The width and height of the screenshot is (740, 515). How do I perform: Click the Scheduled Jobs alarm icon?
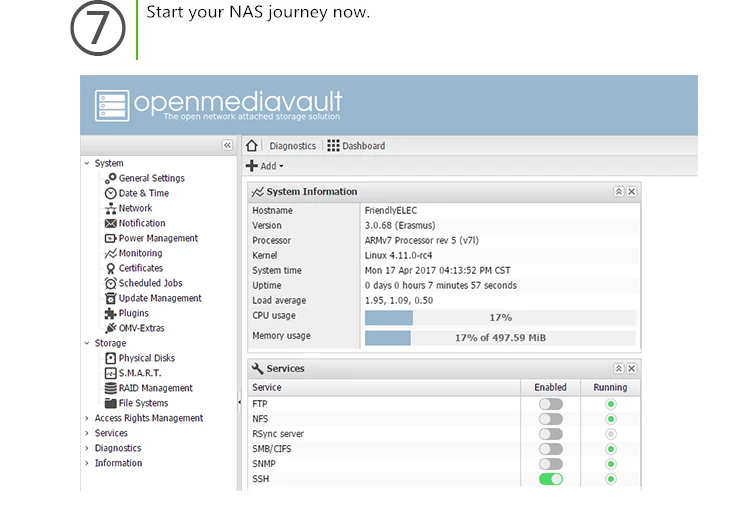point(110,283)
